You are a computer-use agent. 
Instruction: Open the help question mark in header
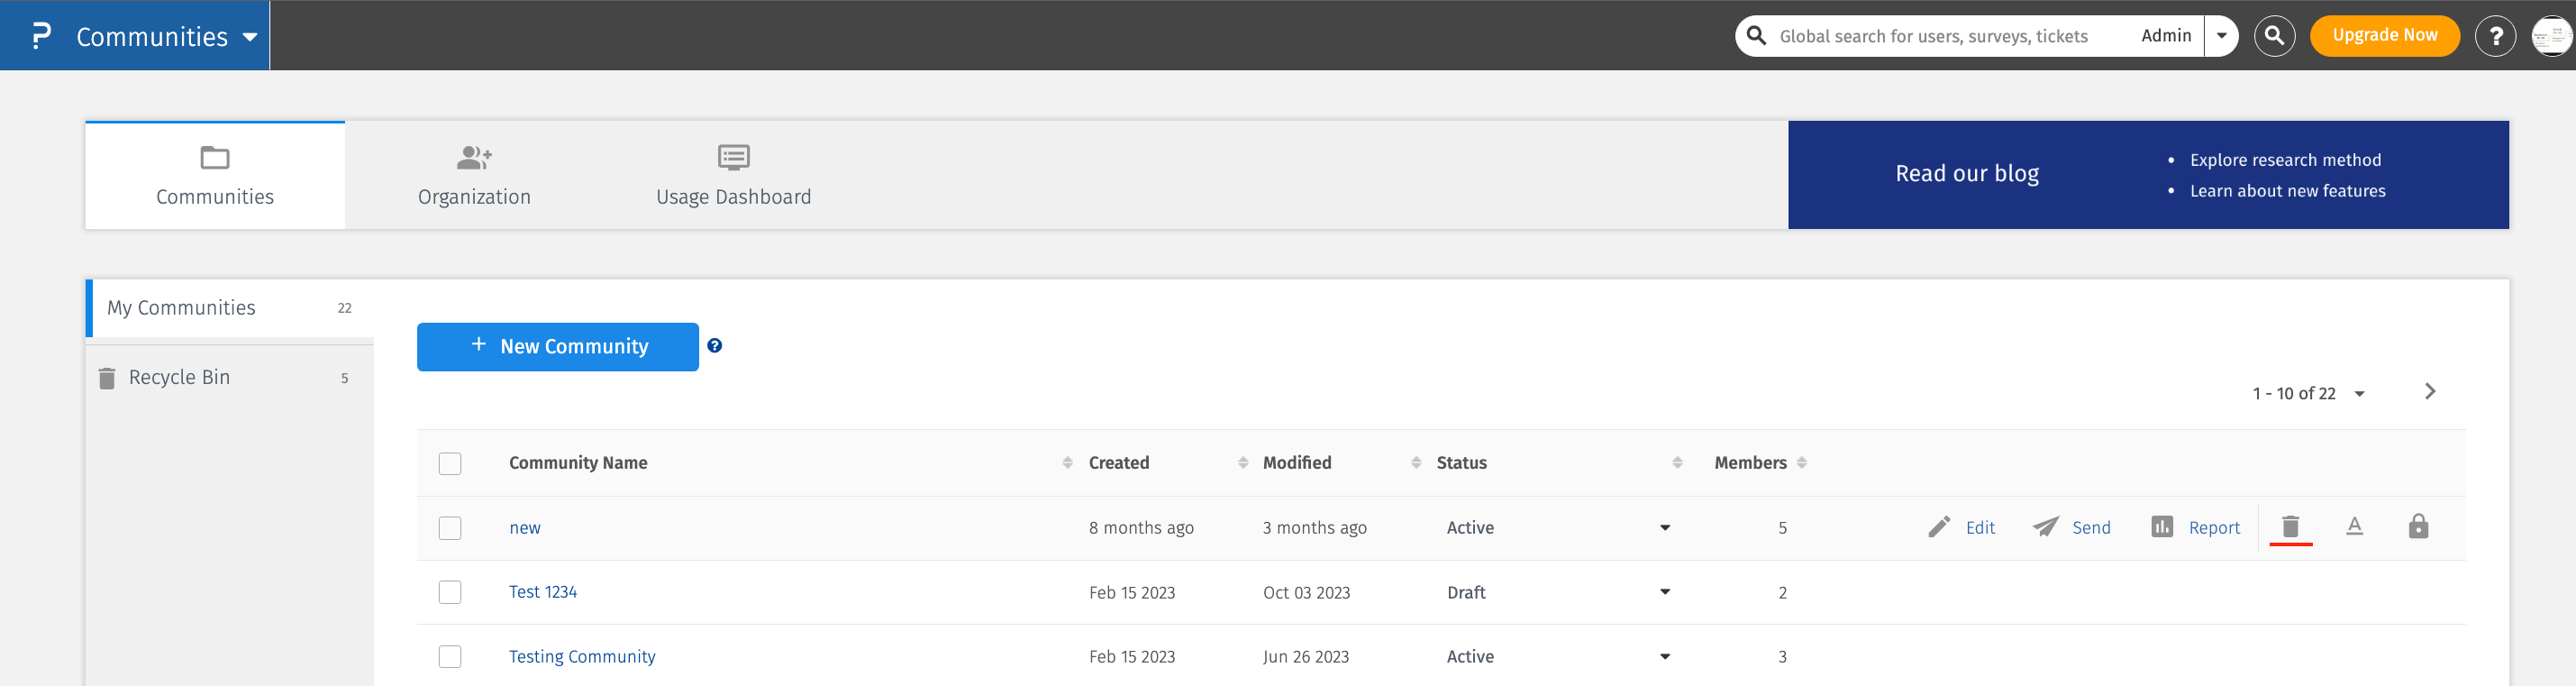tap(2494, 36)
